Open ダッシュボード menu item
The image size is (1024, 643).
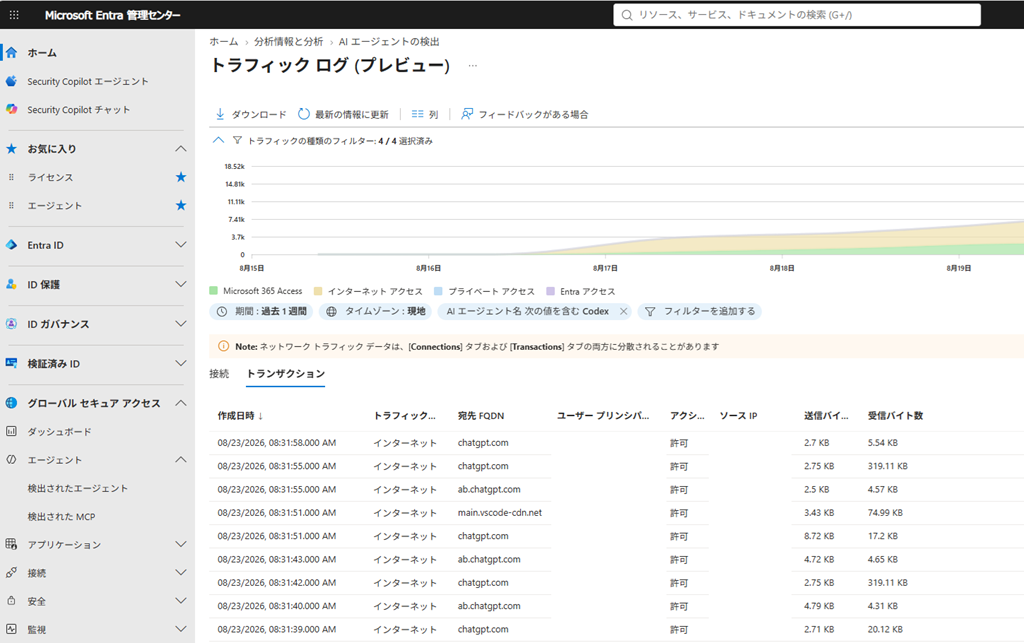coord(59,431)
